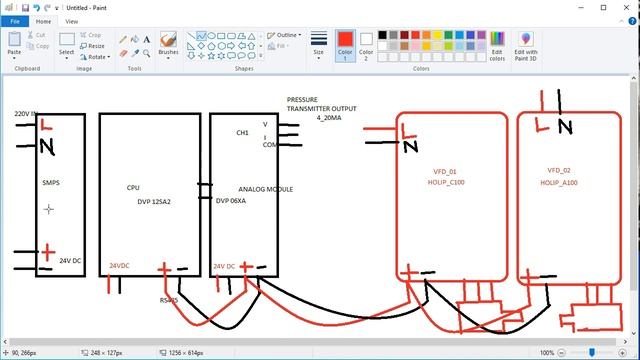Pick the Curve shape
640x360 pixels.
201,36
